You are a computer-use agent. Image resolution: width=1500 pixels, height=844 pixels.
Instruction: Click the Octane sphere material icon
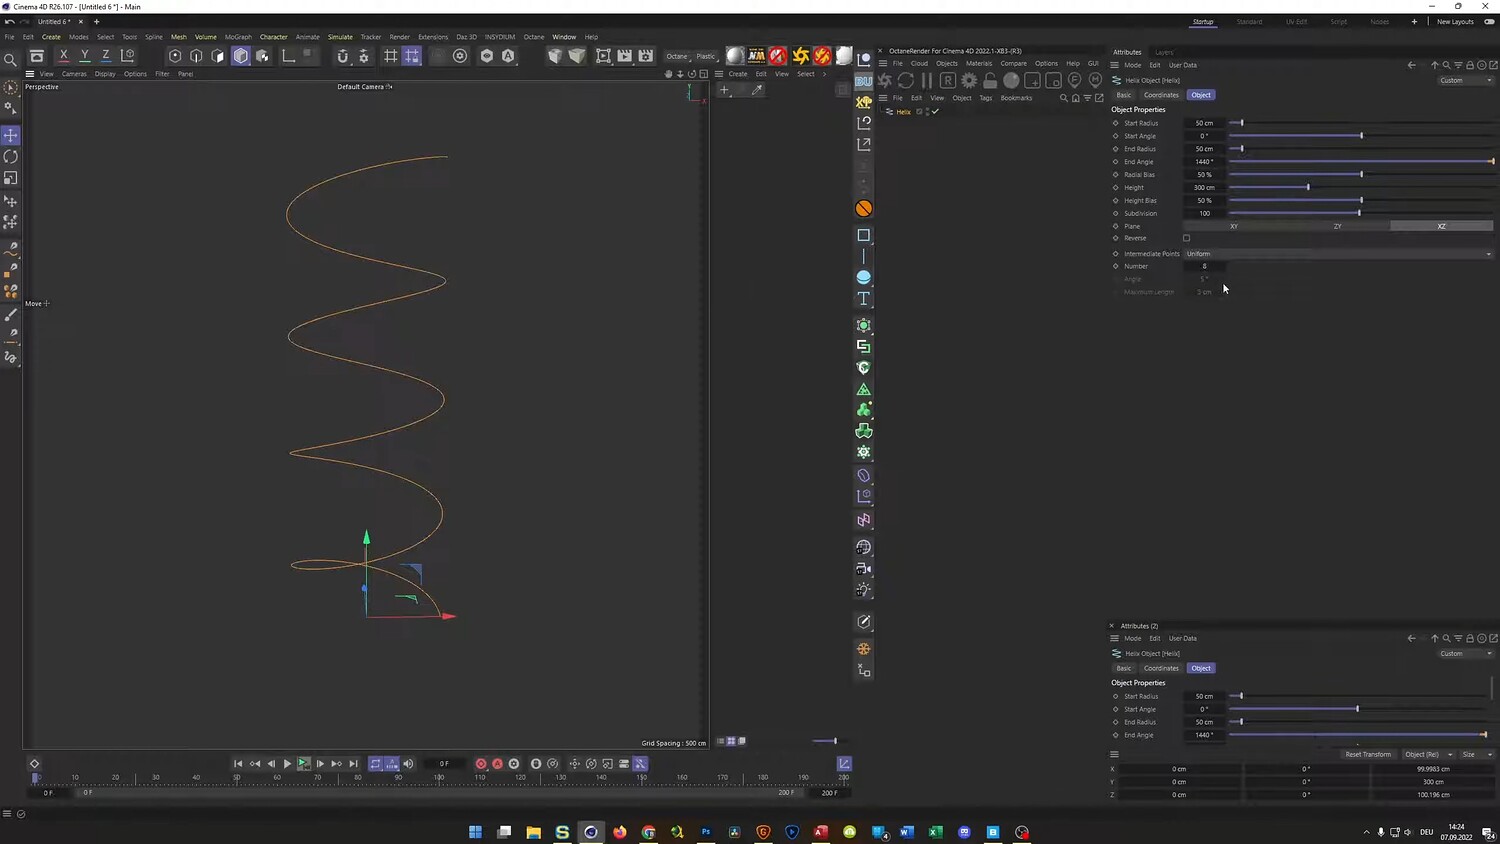point(735,56)
